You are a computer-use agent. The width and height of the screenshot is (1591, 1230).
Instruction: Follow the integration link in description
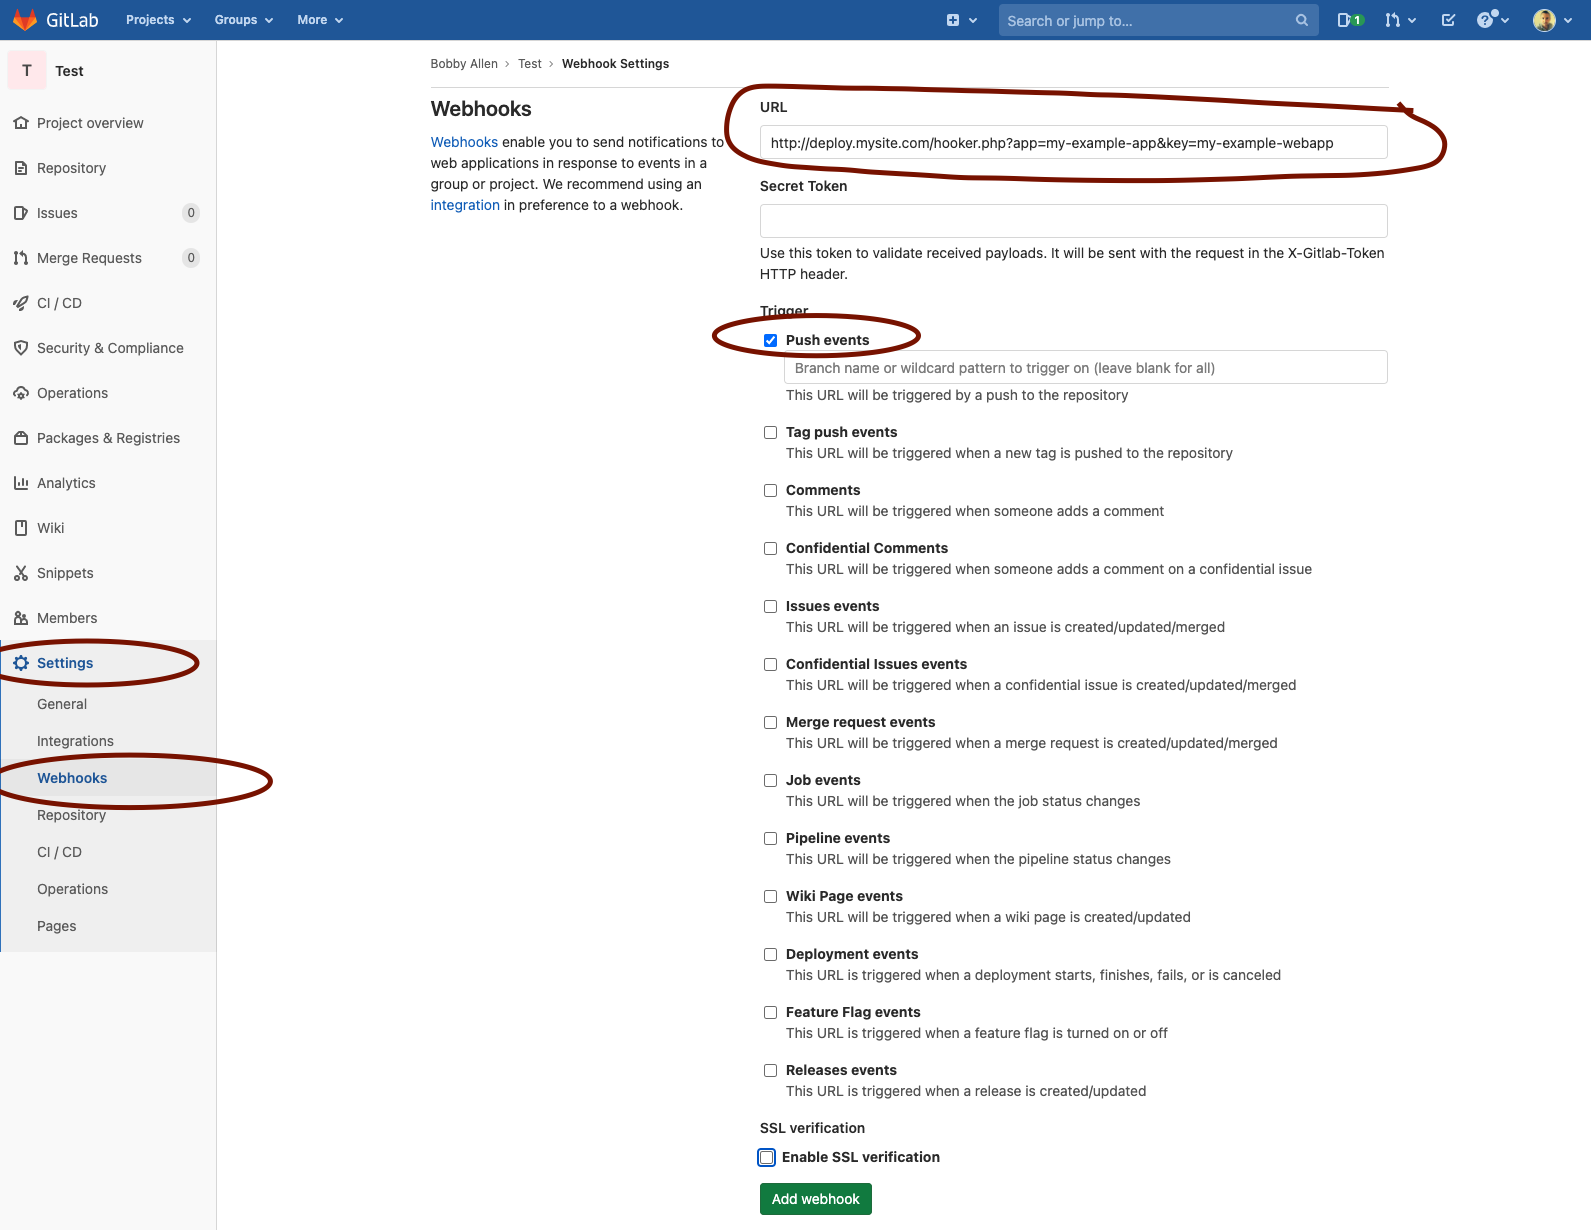[465, 205]
